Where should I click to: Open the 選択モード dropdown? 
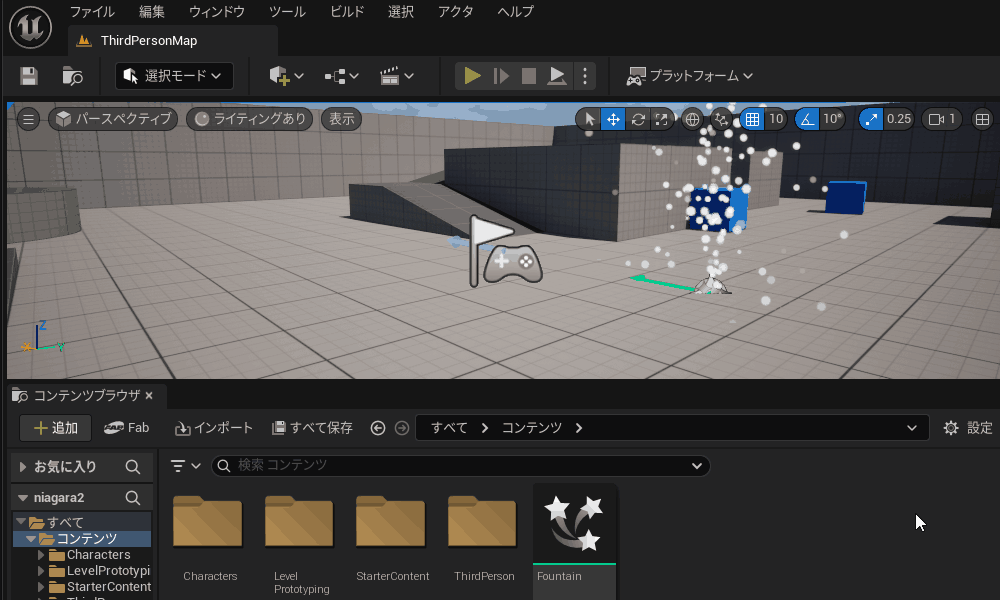pyautogui.click(x=174, y=76)
